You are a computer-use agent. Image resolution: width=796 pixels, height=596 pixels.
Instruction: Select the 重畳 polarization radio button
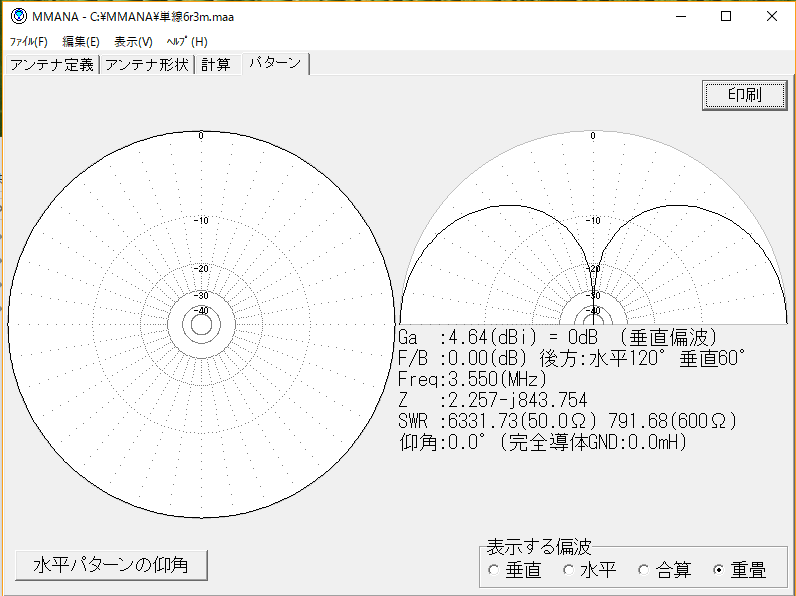coord(740,570)
